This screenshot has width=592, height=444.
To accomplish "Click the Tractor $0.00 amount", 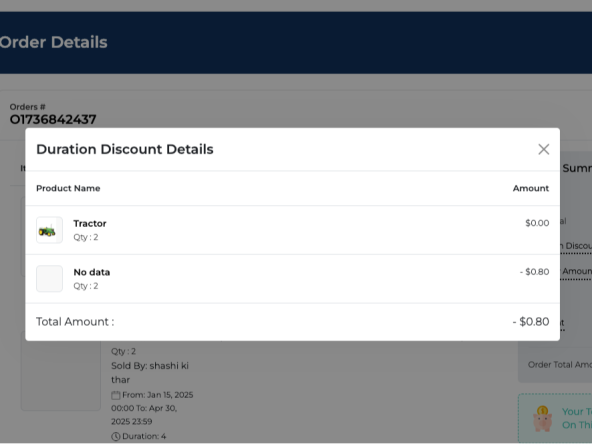I will (537, 223).
